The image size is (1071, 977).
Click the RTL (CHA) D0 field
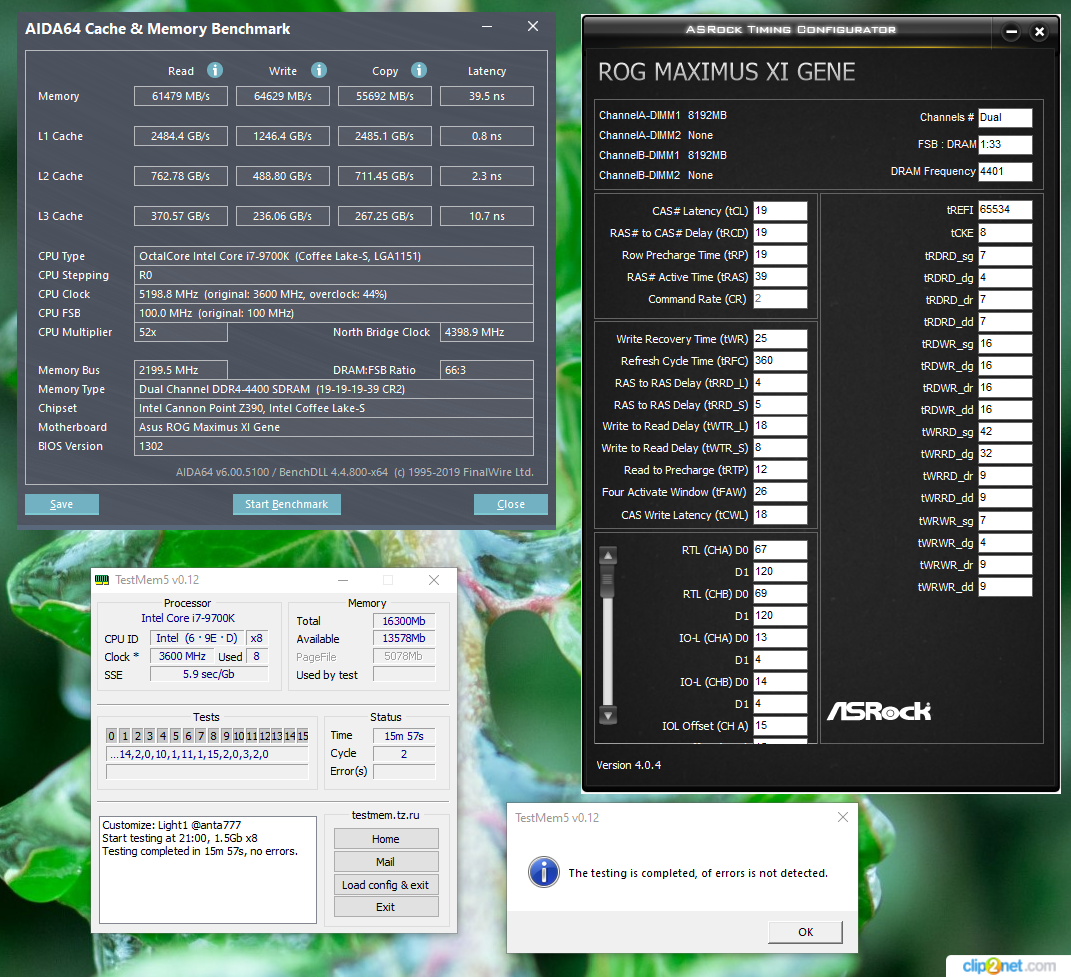coord(780,549)
